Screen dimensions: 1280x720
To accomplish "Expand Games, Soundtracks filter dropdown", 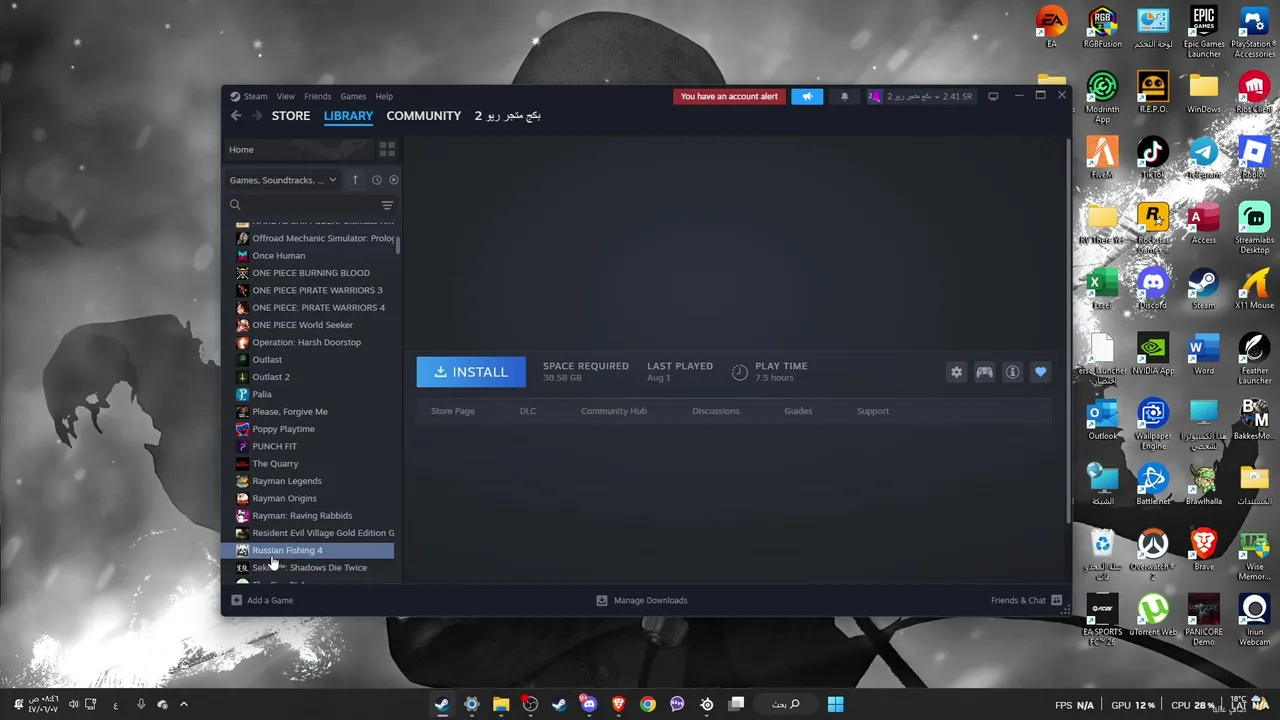I will pos(283,180).
